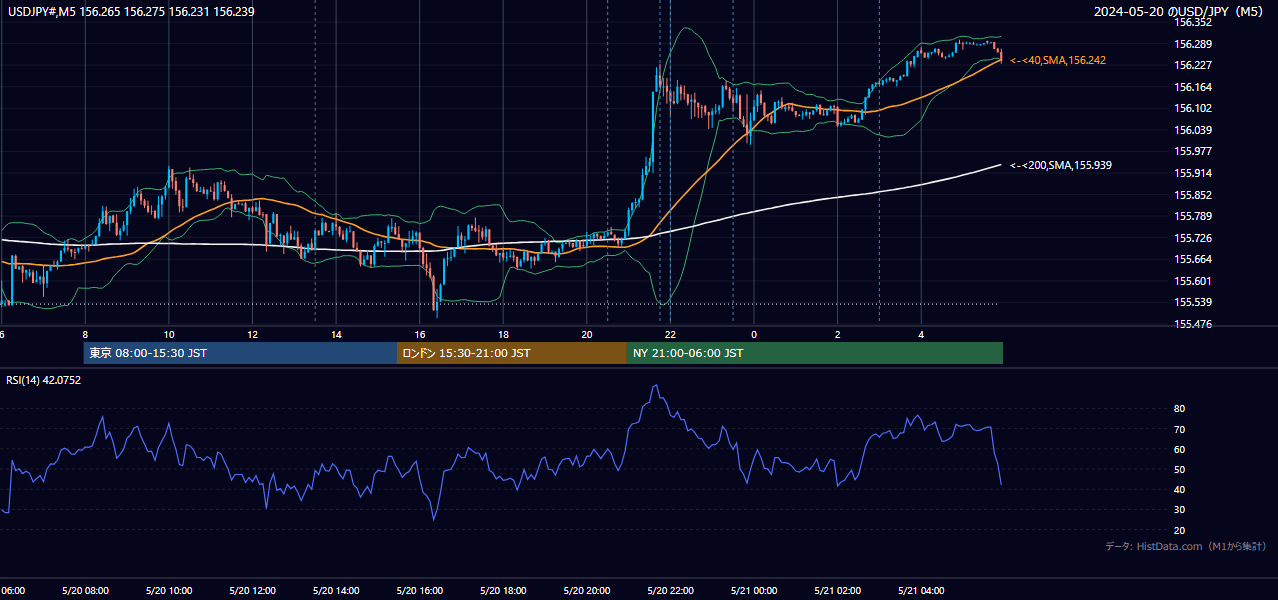
Task: Click price axis label 156.039
Action: click(1193, 130)
